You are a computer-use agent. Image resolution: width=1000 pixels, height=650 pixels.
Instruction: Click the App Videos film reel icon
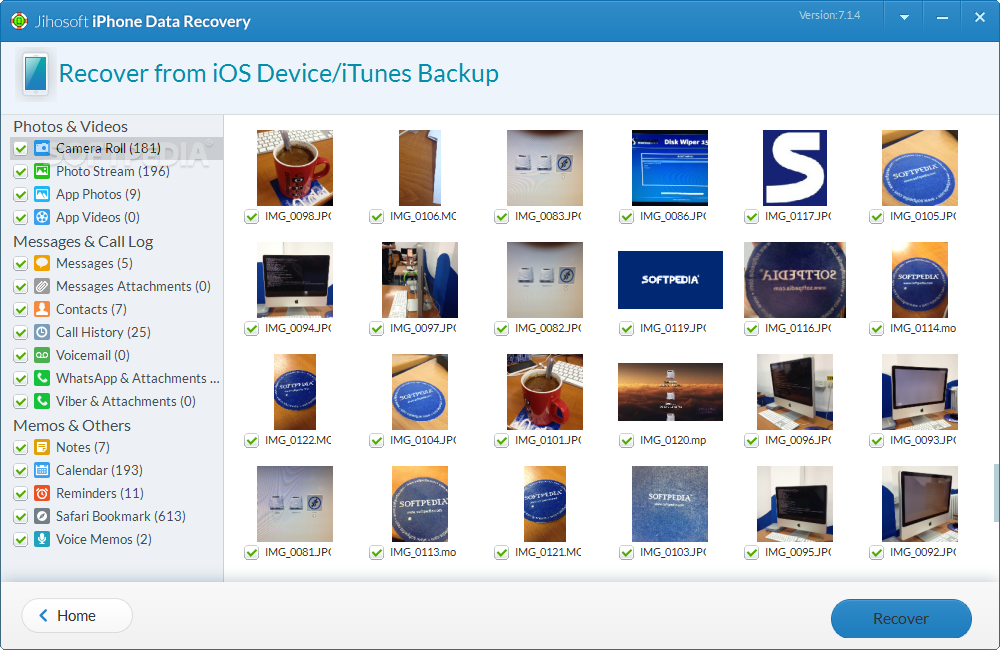[x=42, y=217]
